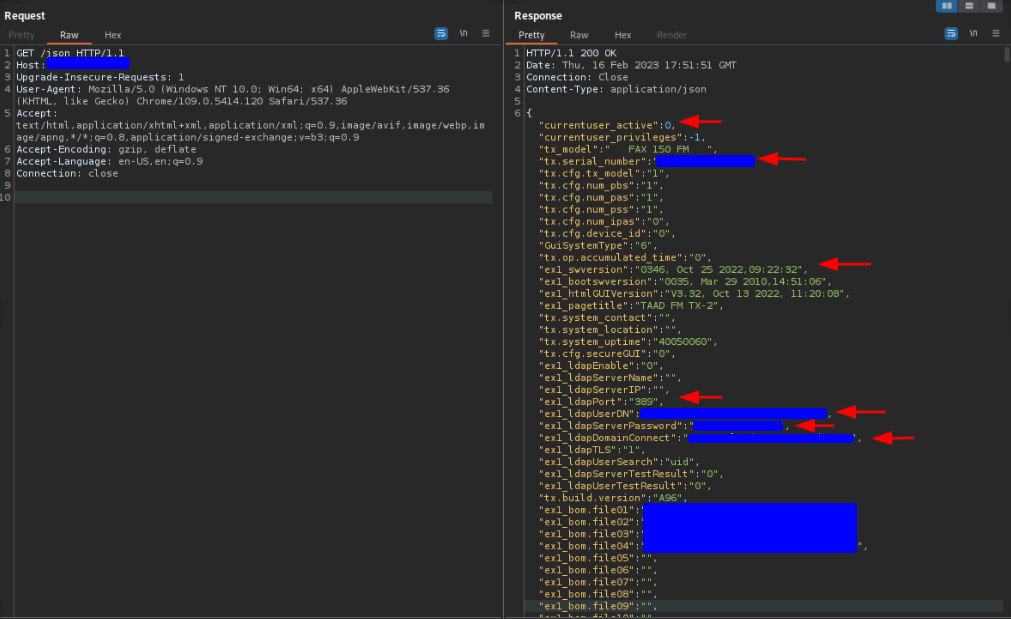Click the GET /json HTTP/1.1 request line

pyautogui.click(x=70, y=52)
